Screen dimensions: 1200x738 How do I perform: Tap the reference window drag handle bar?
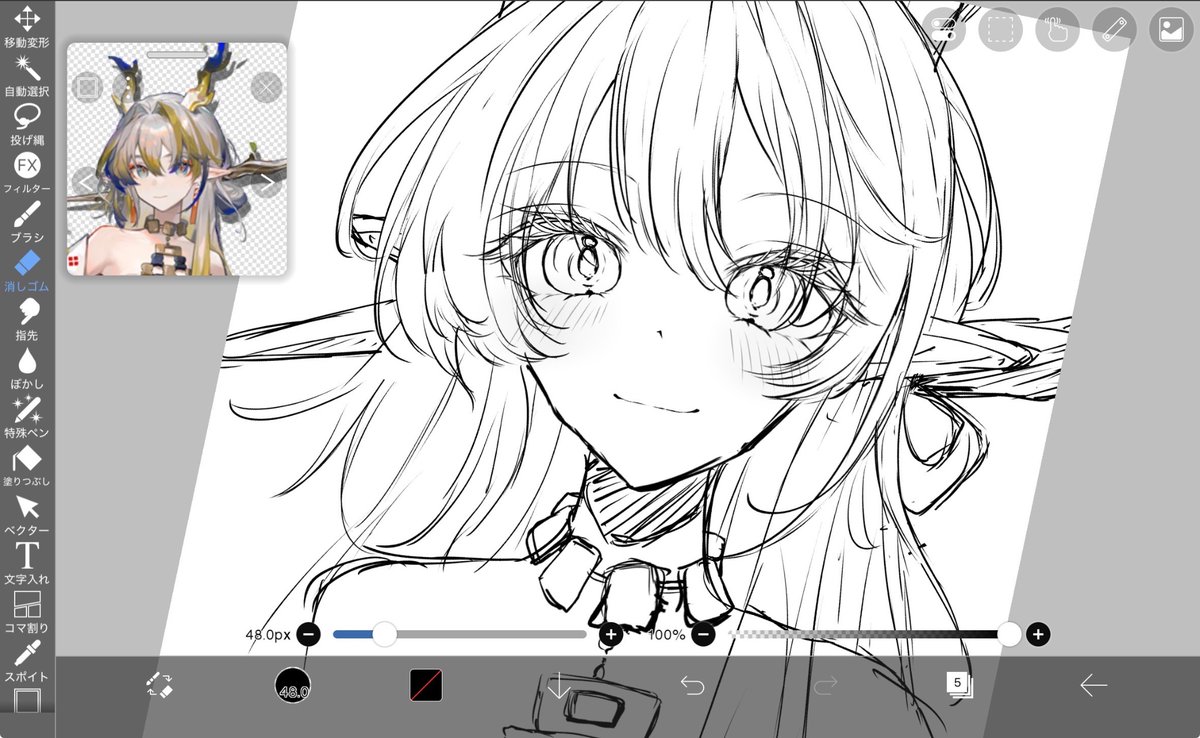[176, 53]
